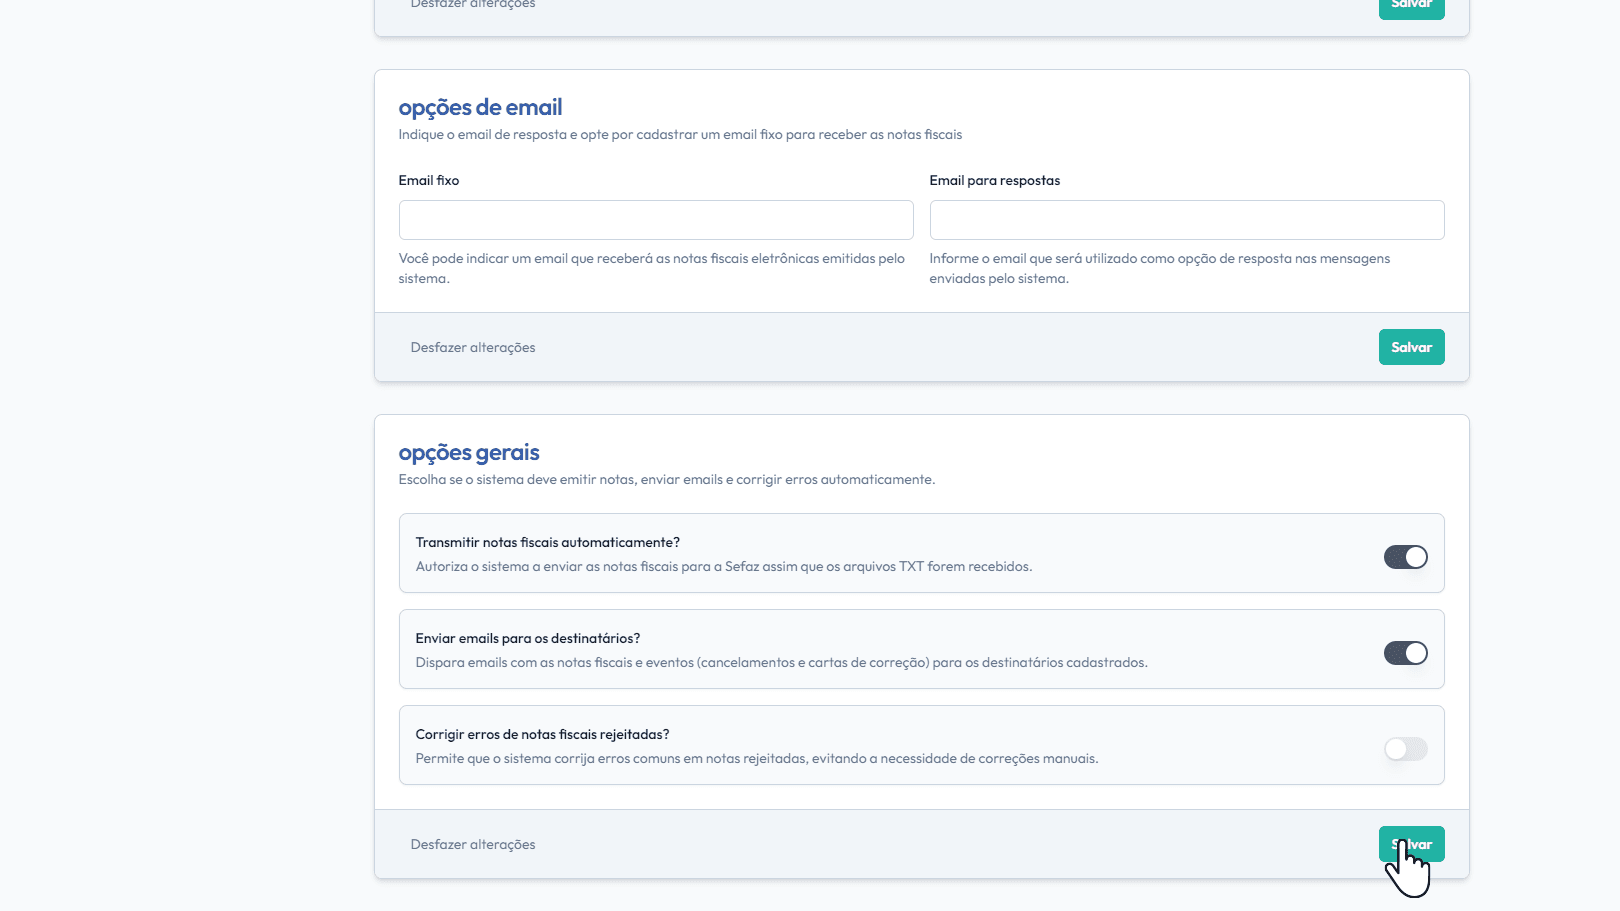Turn off Enviar emails para os destinatários switch
This screenshot has width=1620, height=911.
coord(1405,653)
